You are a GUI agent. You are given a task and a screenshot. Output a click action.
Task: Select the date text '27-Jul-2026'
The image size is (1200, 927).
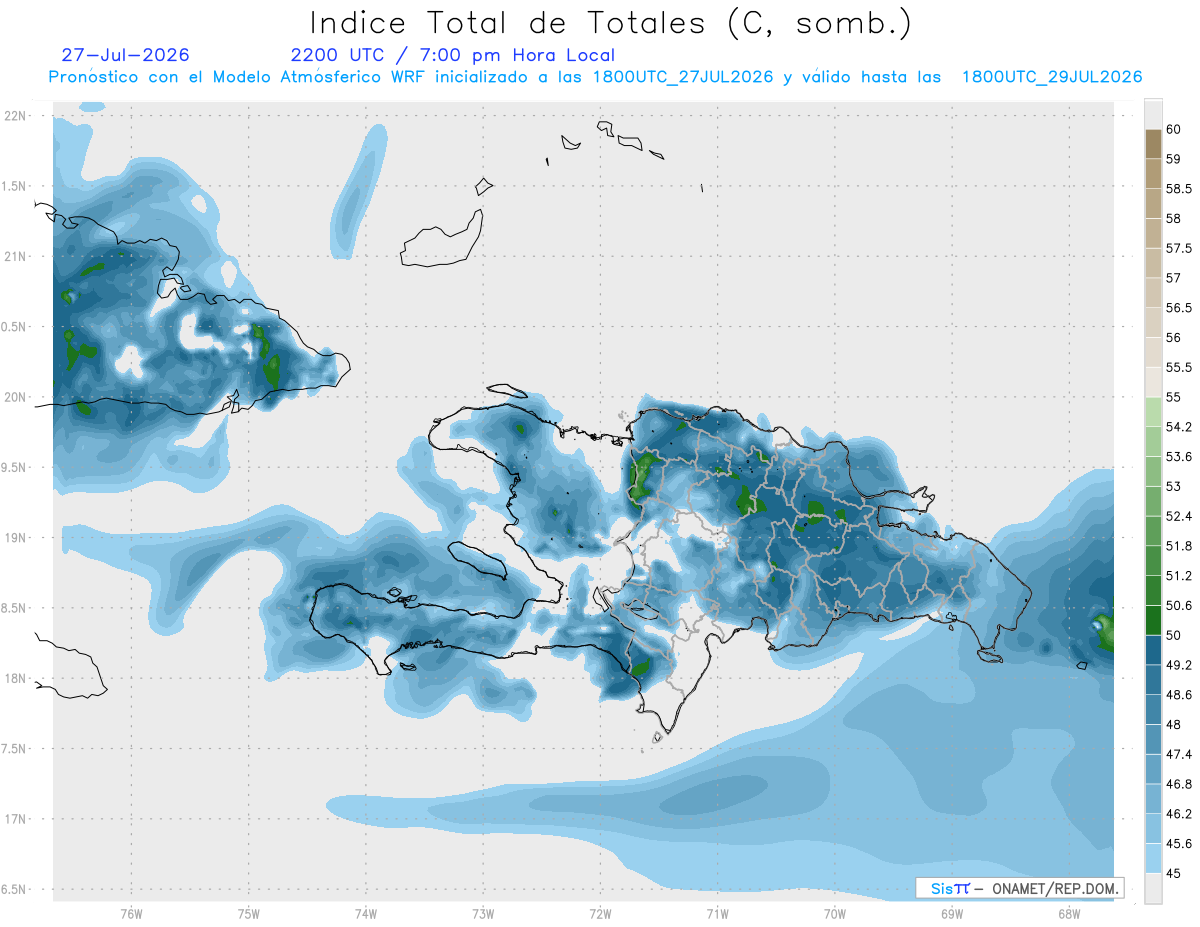point(125,55)
